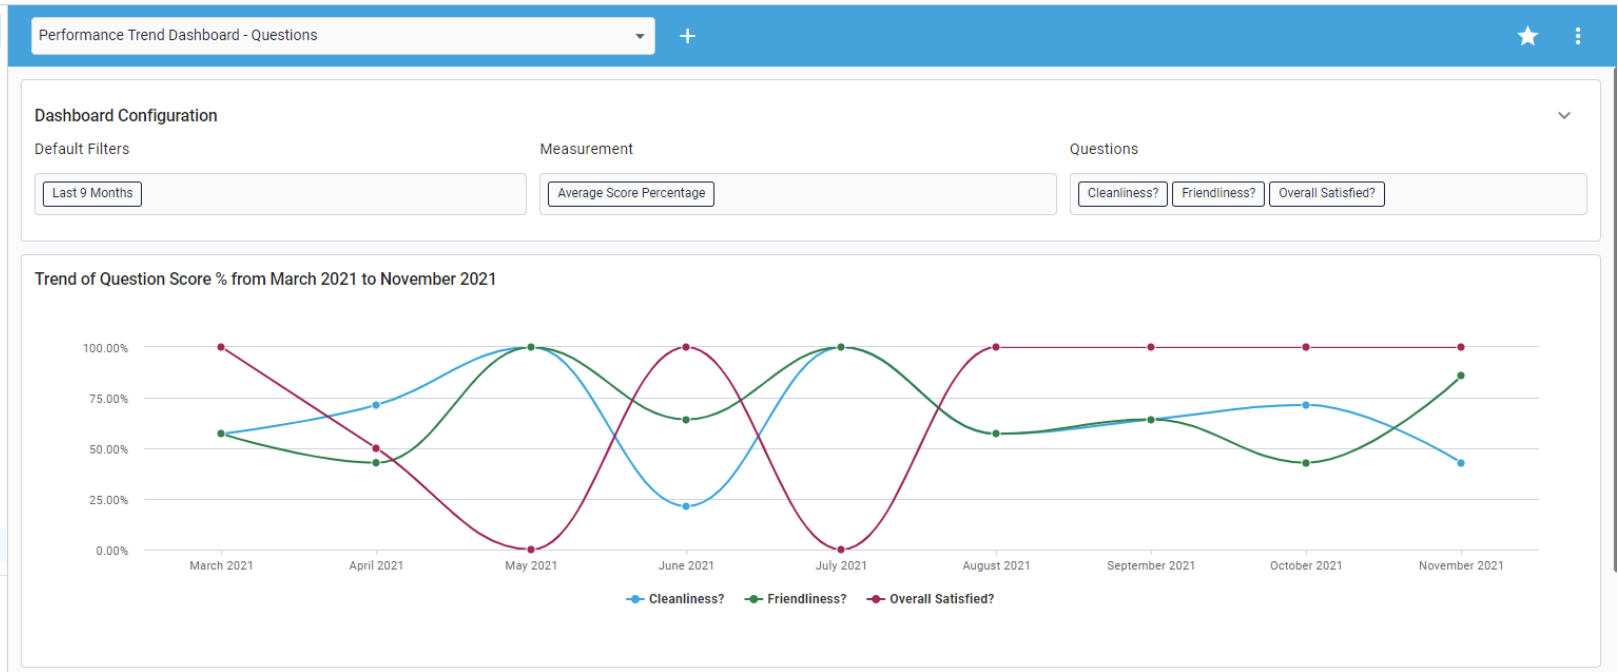1618x672 pixels.
Task: Toggle the Friendliness? series in legend
Action: (797, 599)
